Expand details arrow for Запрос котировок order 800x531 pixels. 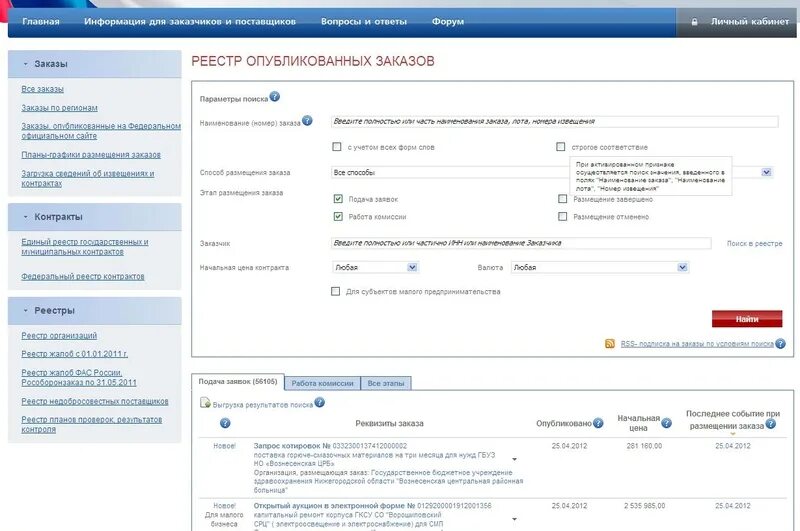pos(514,459)
